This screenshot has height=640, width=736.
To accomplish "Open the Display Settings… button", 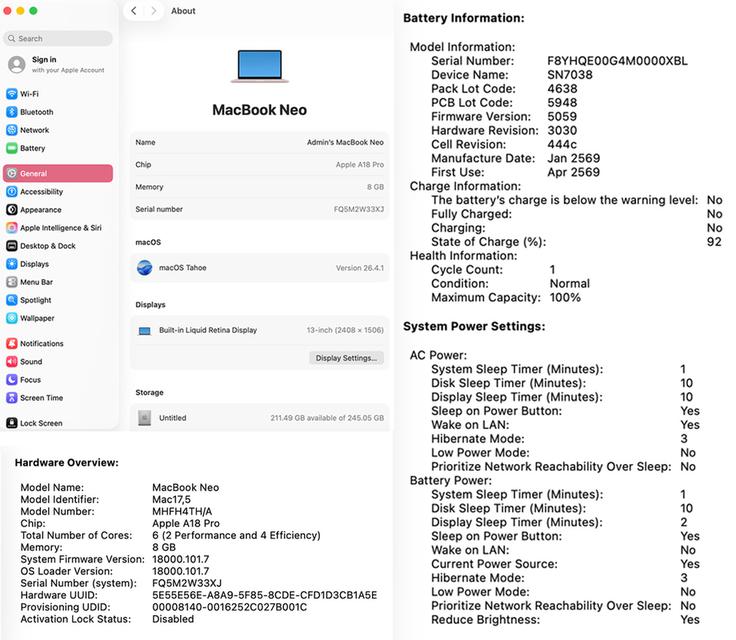I will [x=346, y=358].
